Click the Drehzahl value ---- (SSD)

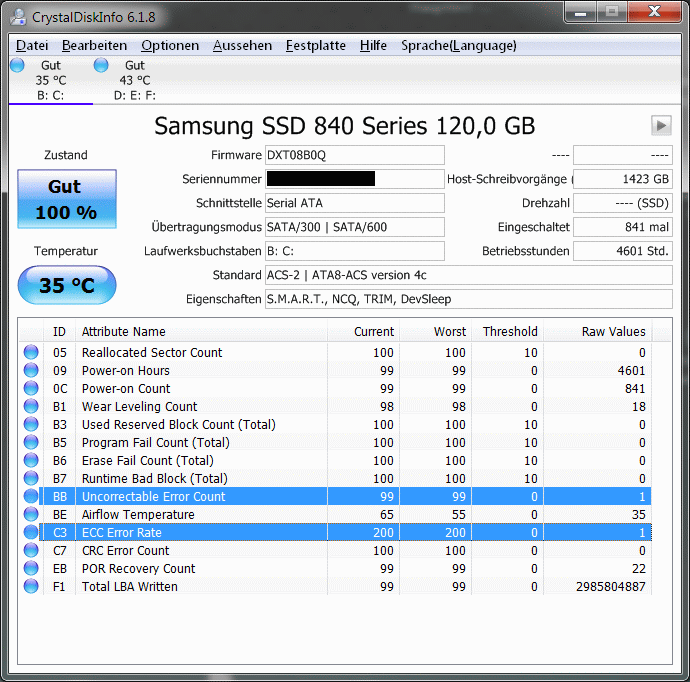(623, 203)
